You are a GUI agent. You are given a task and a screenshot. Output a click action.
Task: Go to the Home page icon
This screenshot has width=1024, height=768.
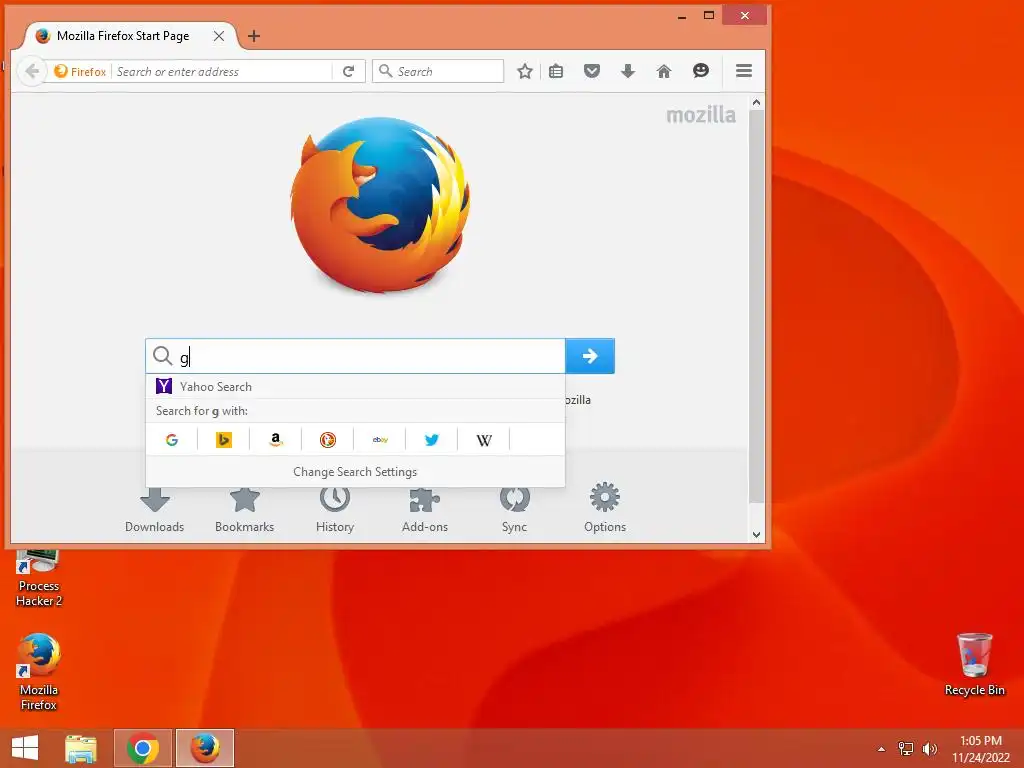[664, 71]
